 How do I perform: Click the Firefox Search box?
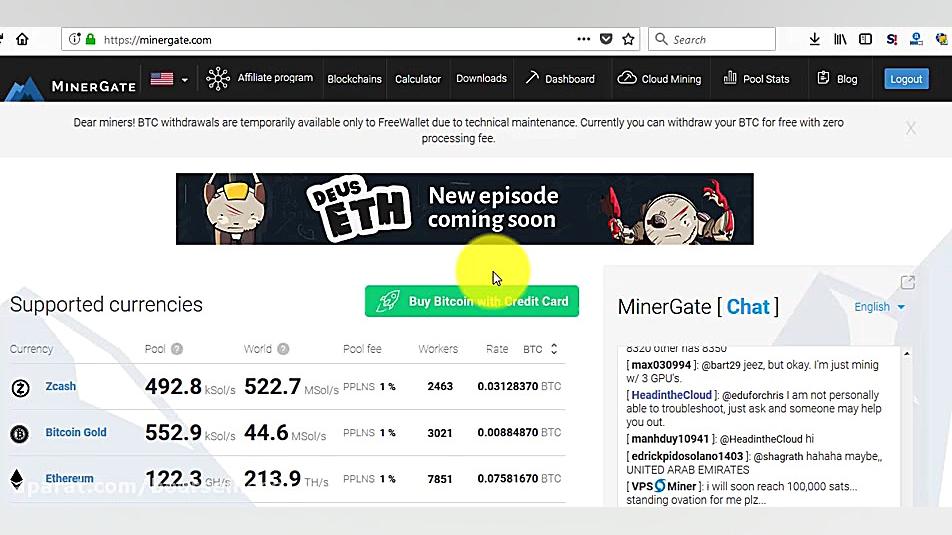pos(712,39)
